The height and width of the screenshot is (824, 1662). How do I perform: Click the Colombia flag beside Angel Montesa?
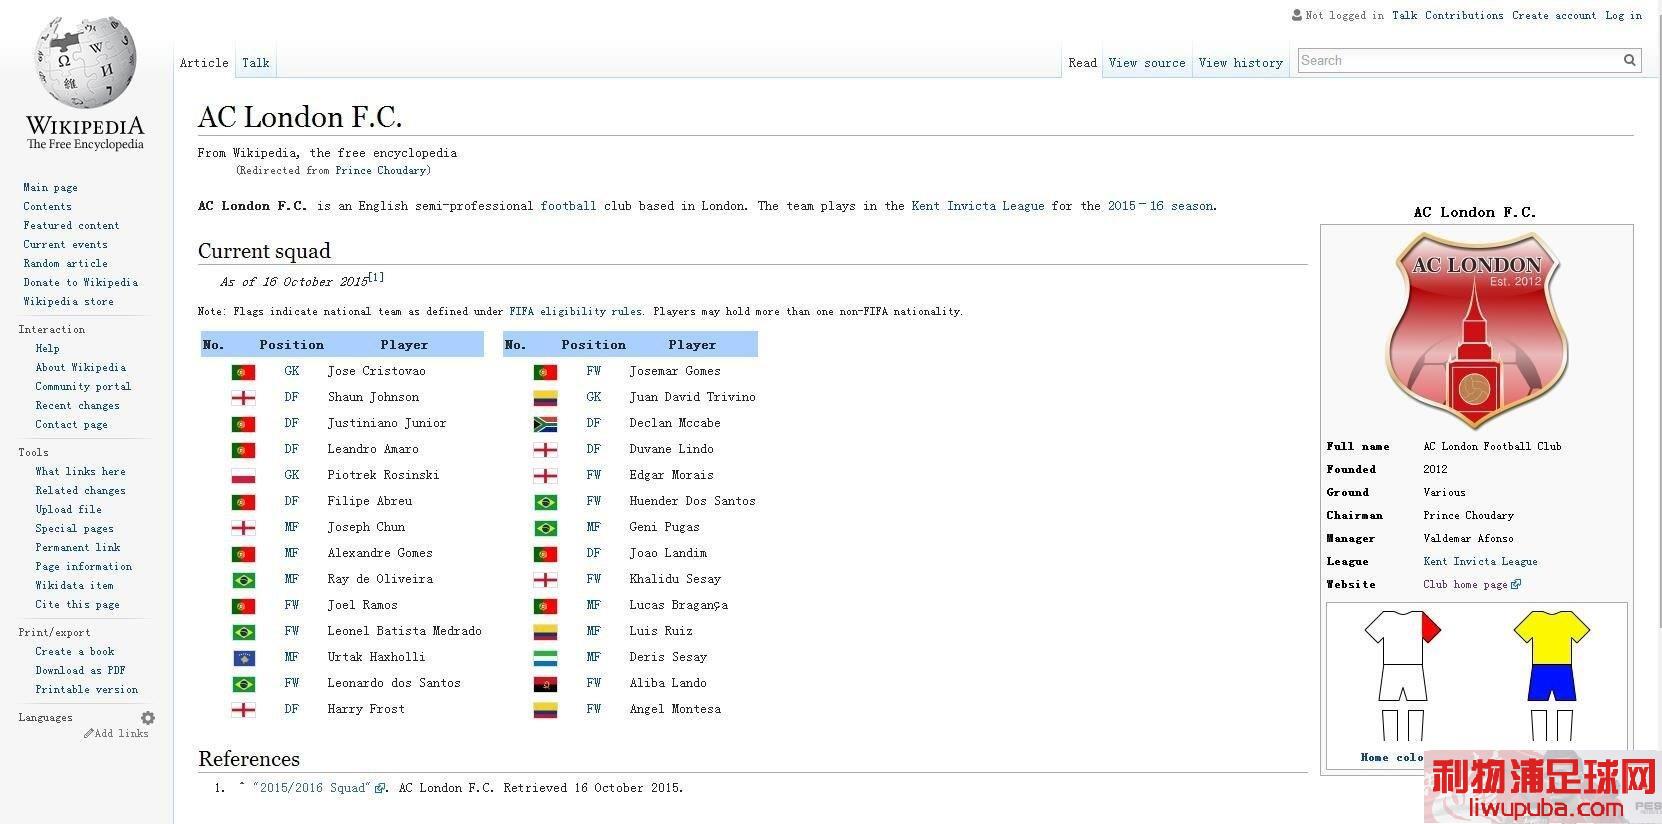pyautogui.click(x=545, y=710)
